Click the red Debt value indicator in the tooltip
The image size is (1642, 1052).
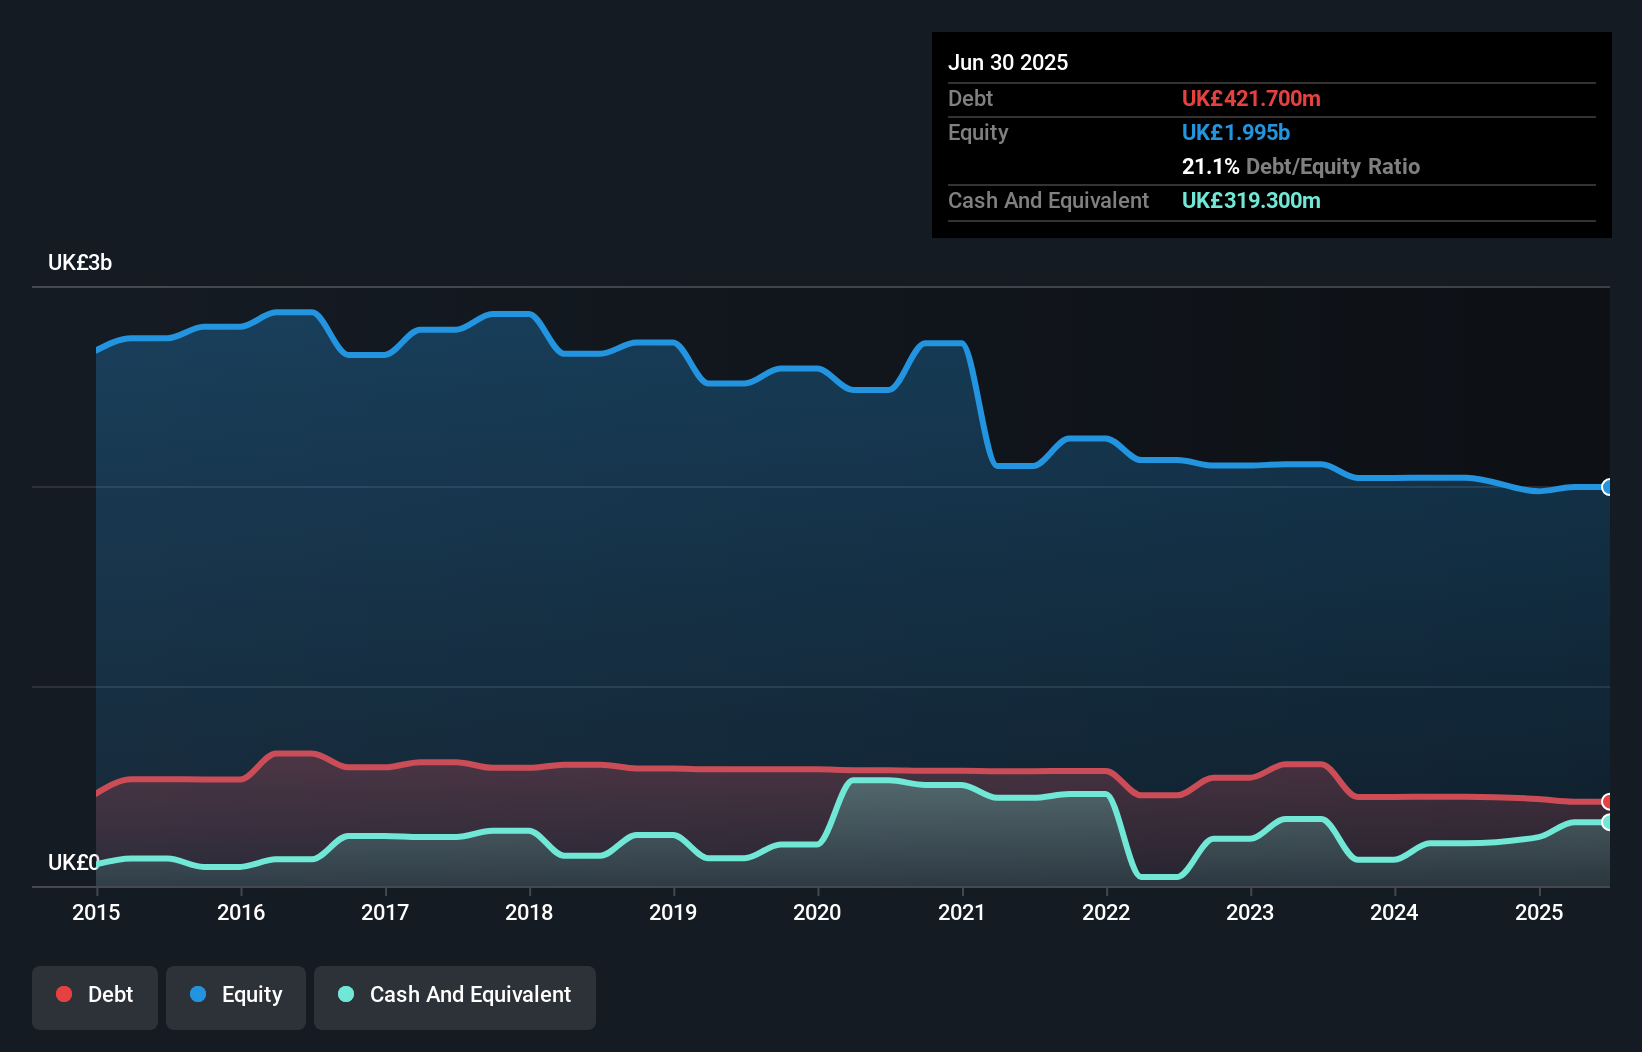click(x=1251, y=98)
